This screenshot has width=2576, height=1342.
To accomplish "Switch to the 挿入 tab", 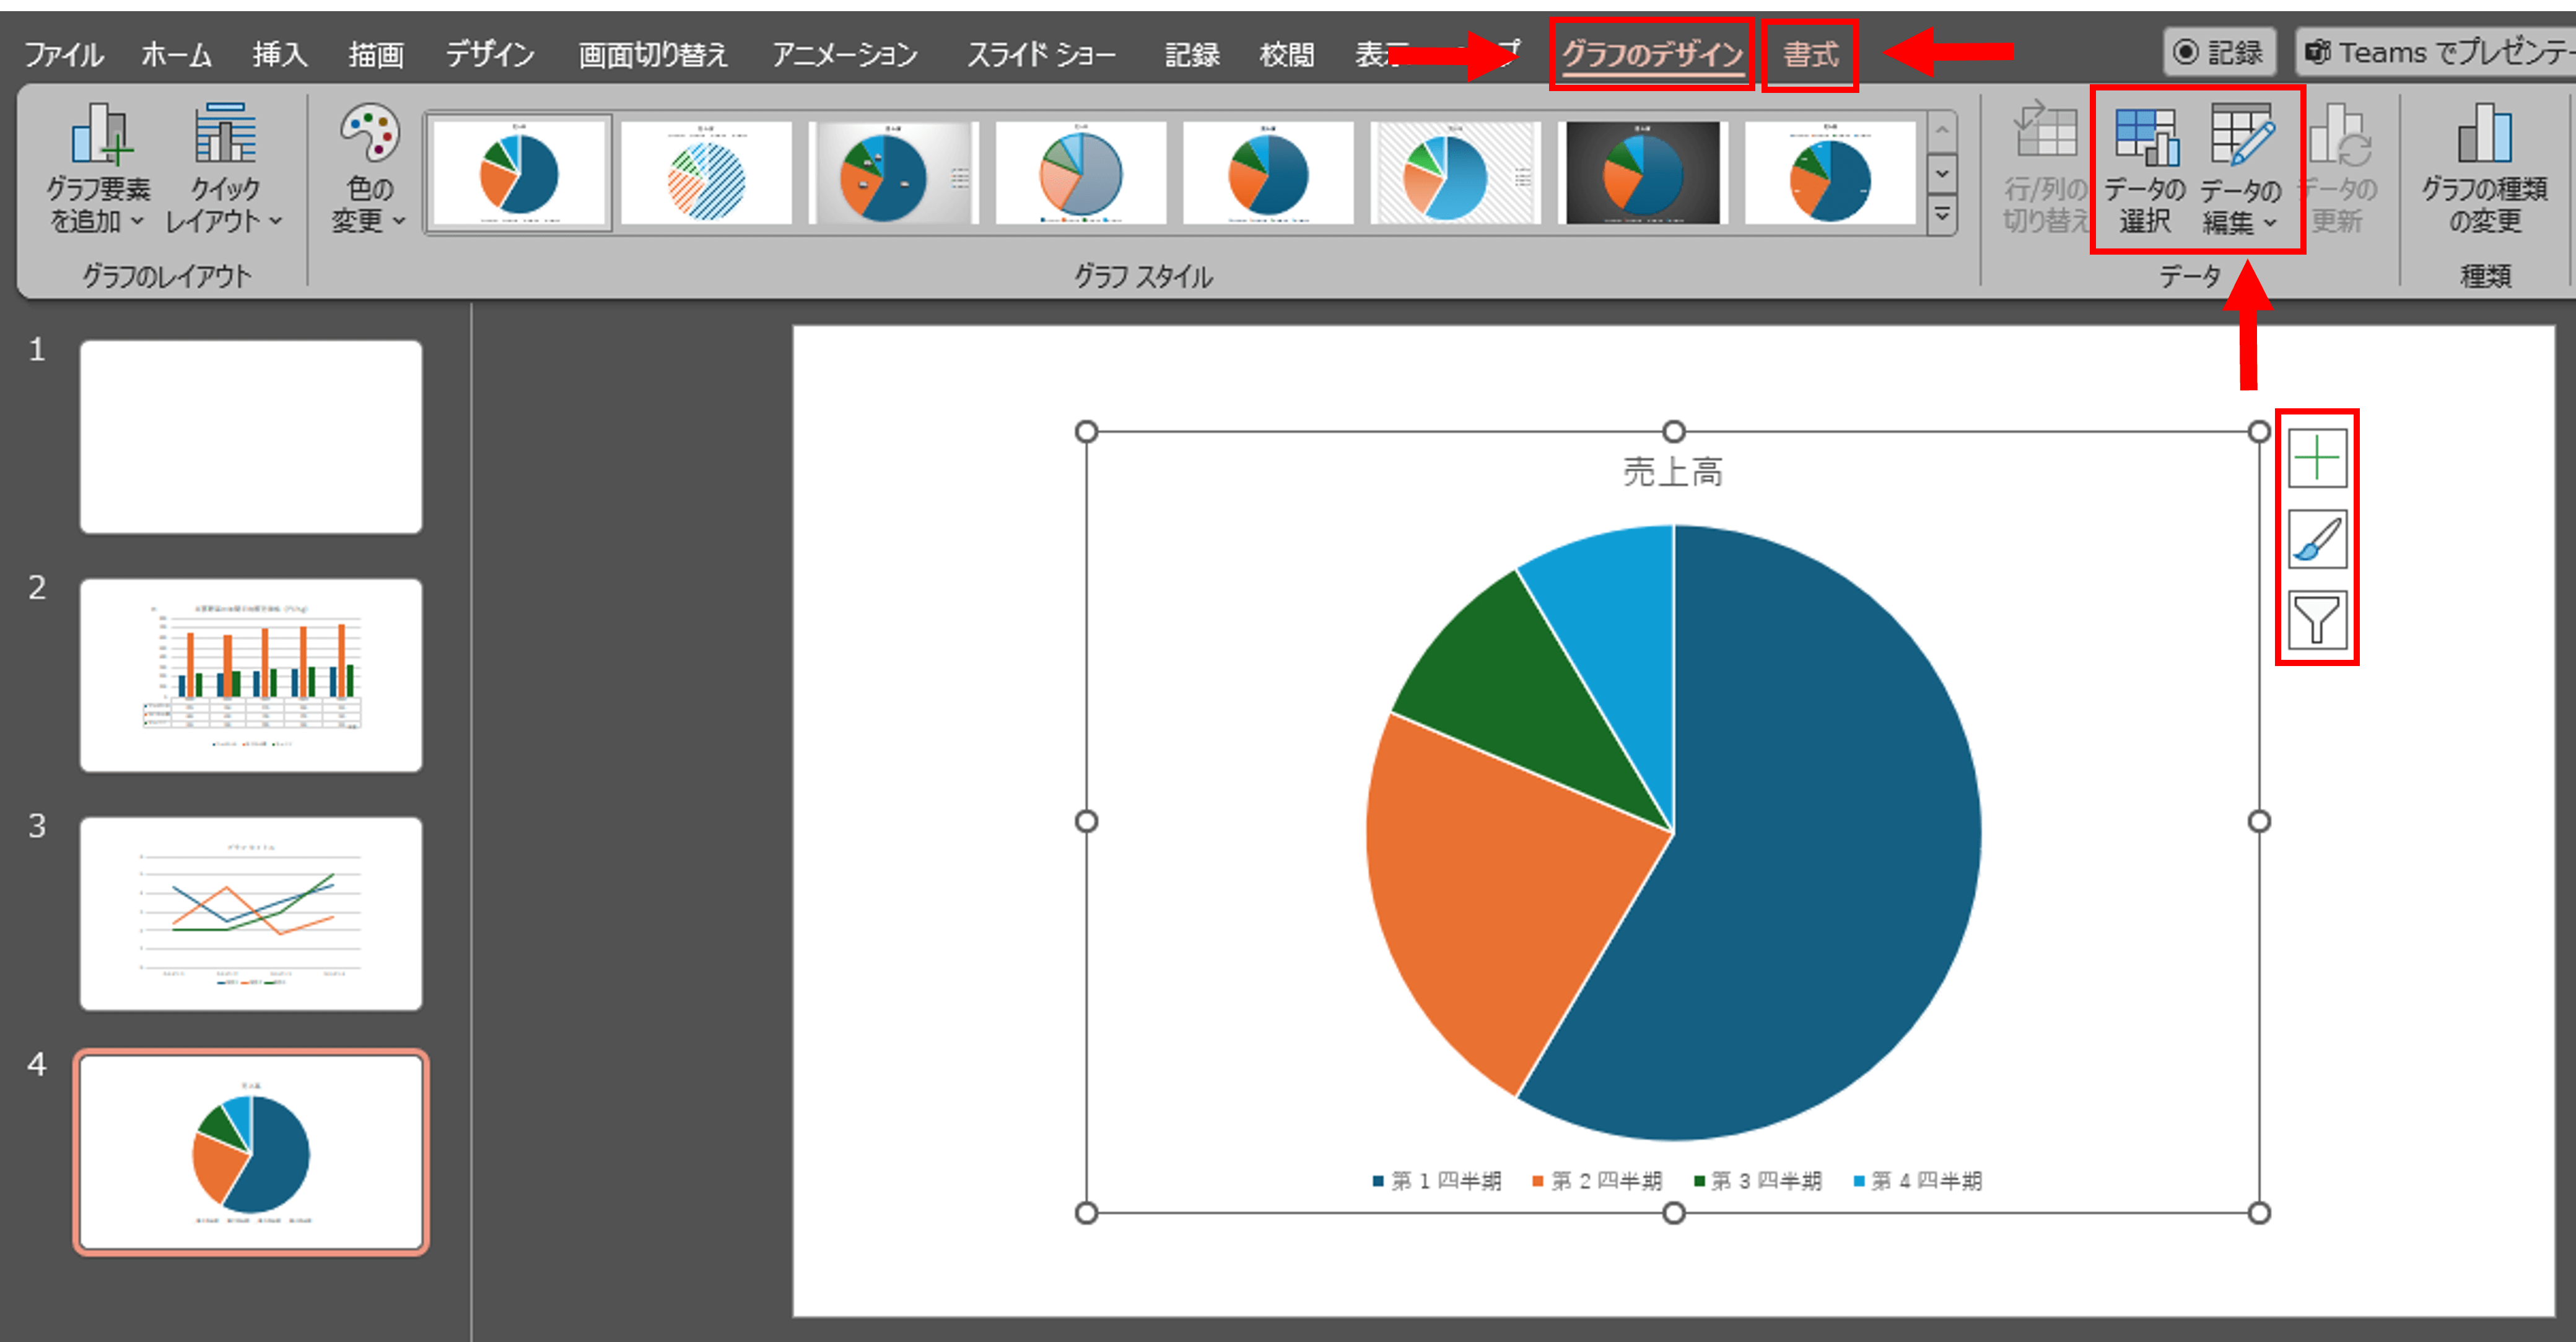I will [280, 54].
